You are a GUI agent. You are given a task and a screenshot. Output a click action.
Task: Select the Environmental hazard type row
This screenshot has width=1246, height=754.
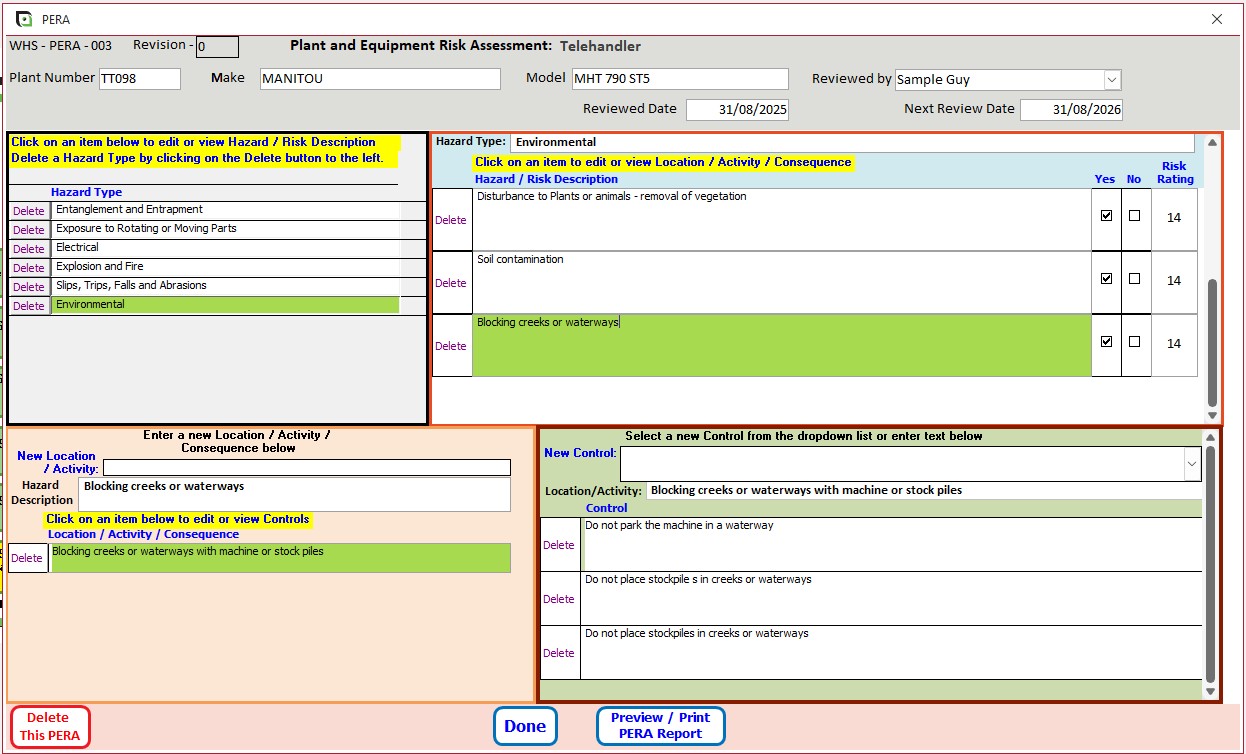[x=225, y=305]
